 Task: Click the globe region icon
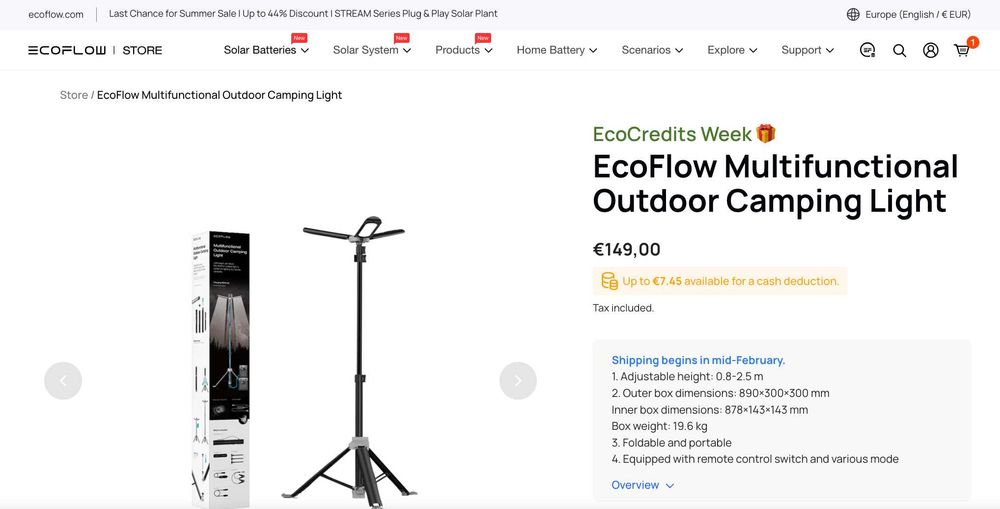(853, 15)
